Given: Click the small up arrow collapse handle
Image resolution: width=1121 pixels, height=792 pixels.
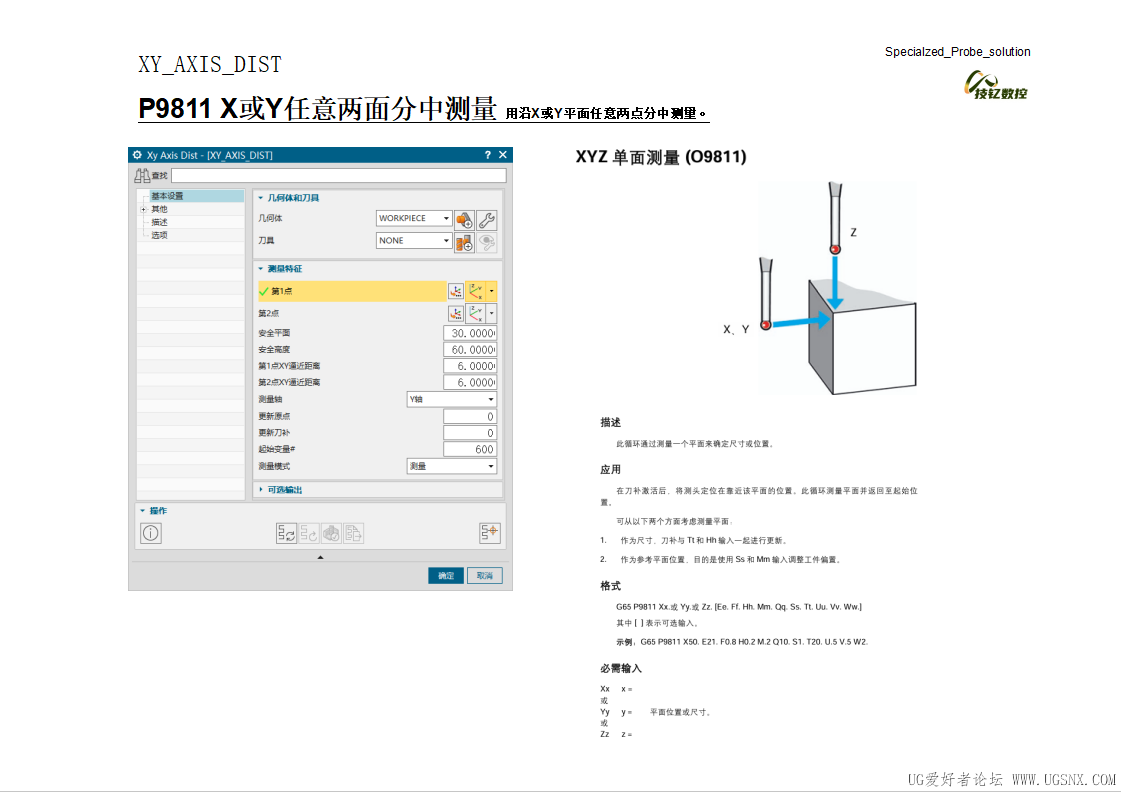Looking at the screenshot, I should pos(320,557).
